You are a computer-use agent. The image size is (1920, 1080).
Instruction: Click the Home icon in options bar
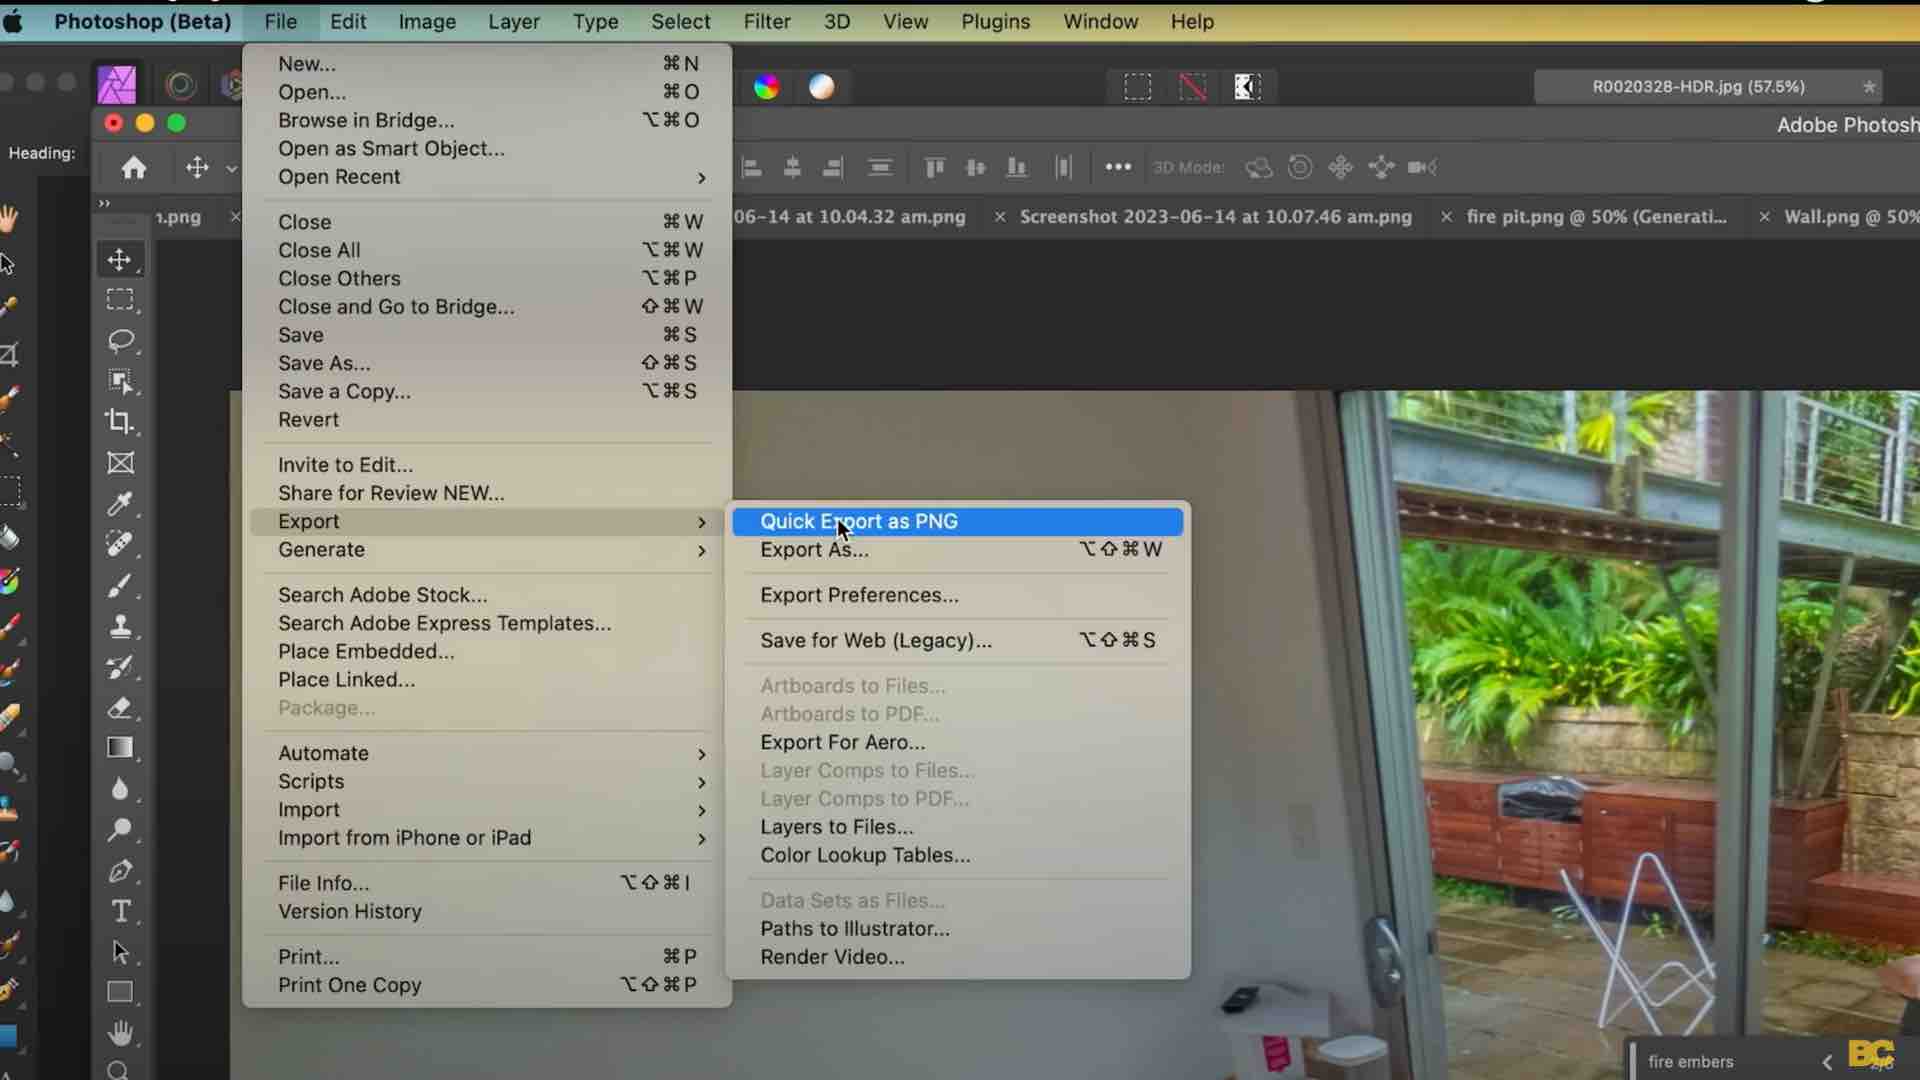(x=134, y=168)
